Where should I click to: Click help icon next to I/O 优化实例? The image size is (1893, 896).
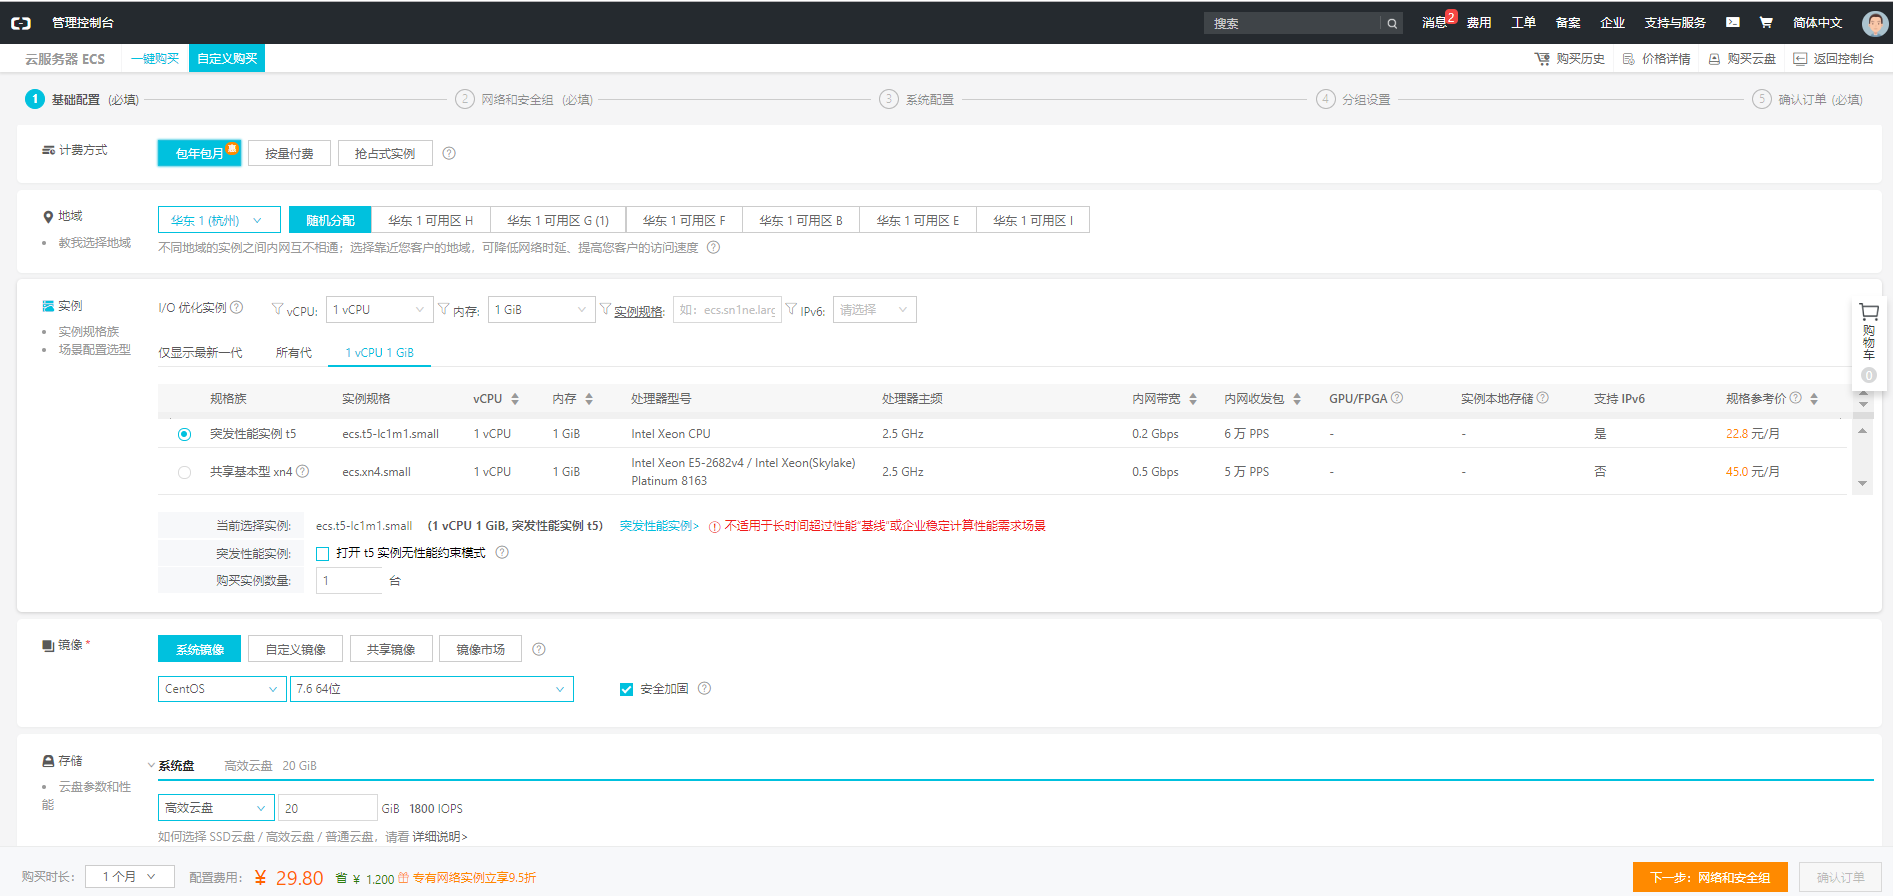pyautogui.click(x=237, y=307)
